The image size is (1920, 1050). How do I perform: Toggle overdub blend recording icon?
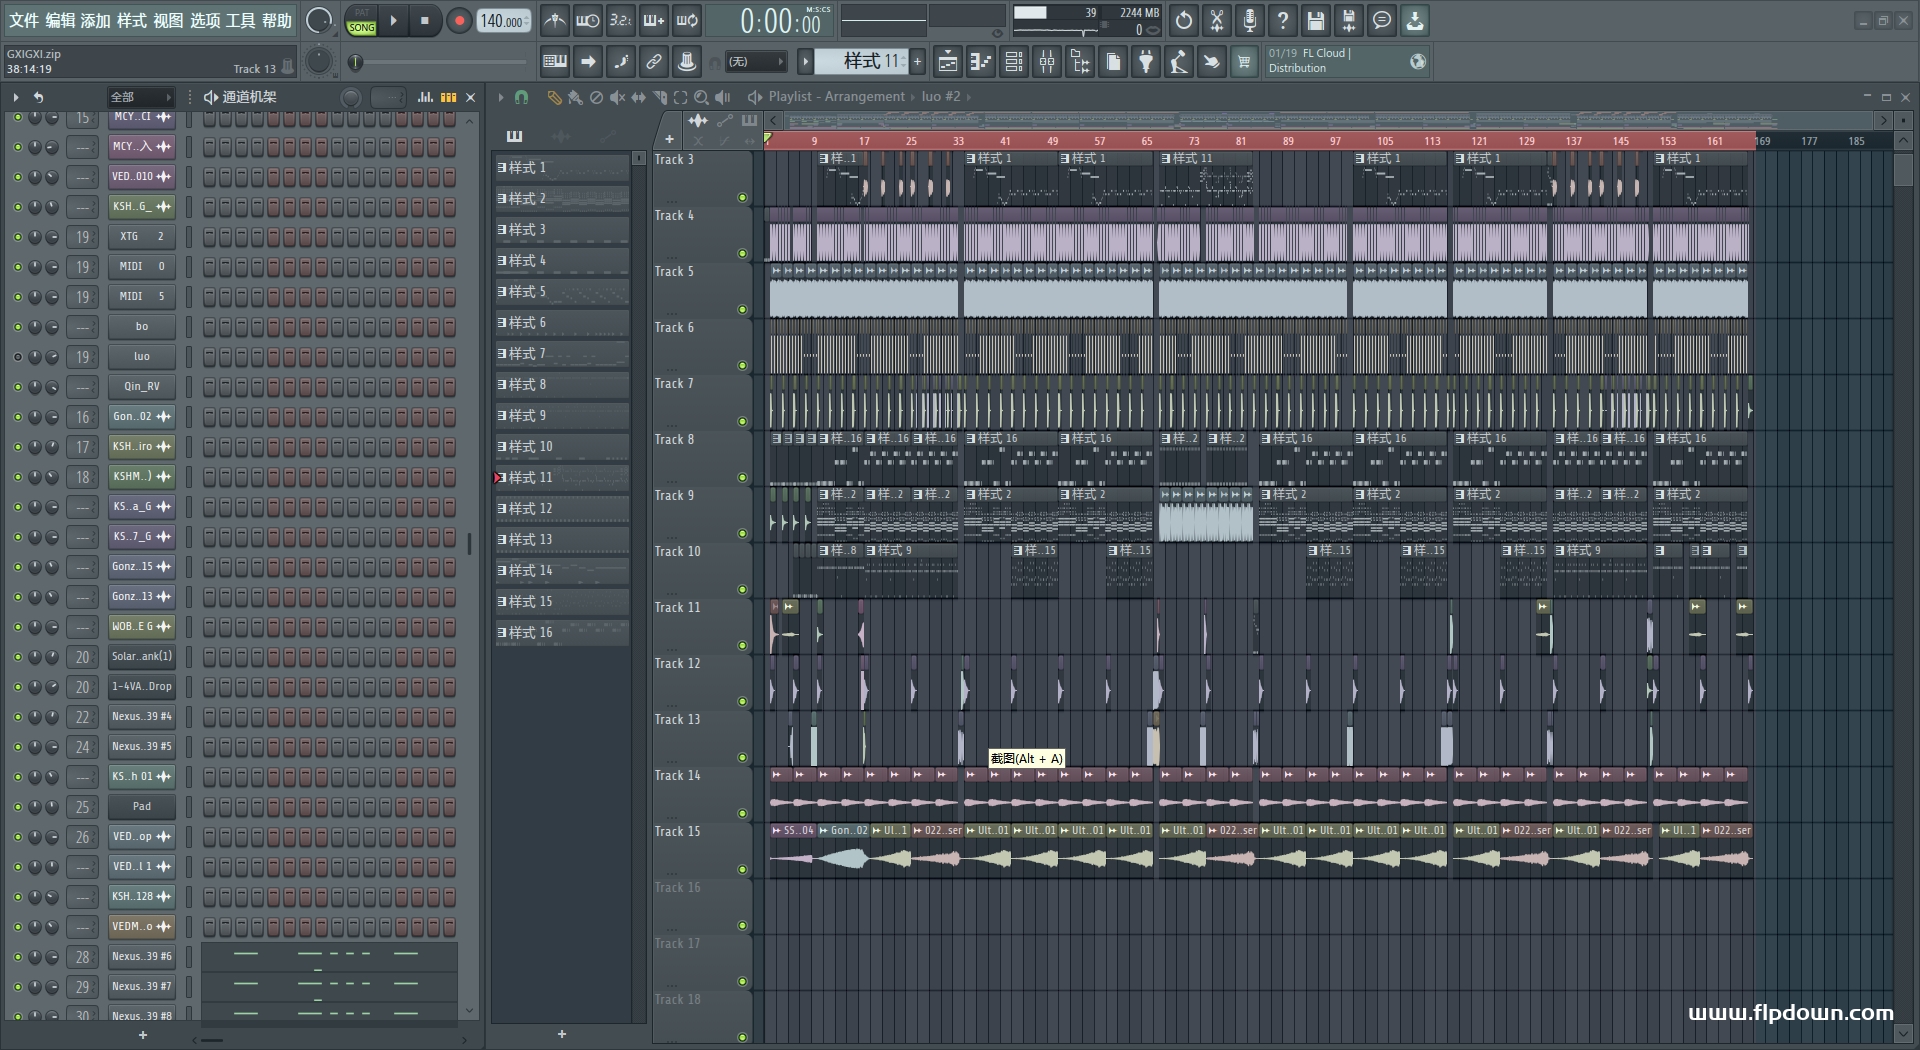pos(654,20)
